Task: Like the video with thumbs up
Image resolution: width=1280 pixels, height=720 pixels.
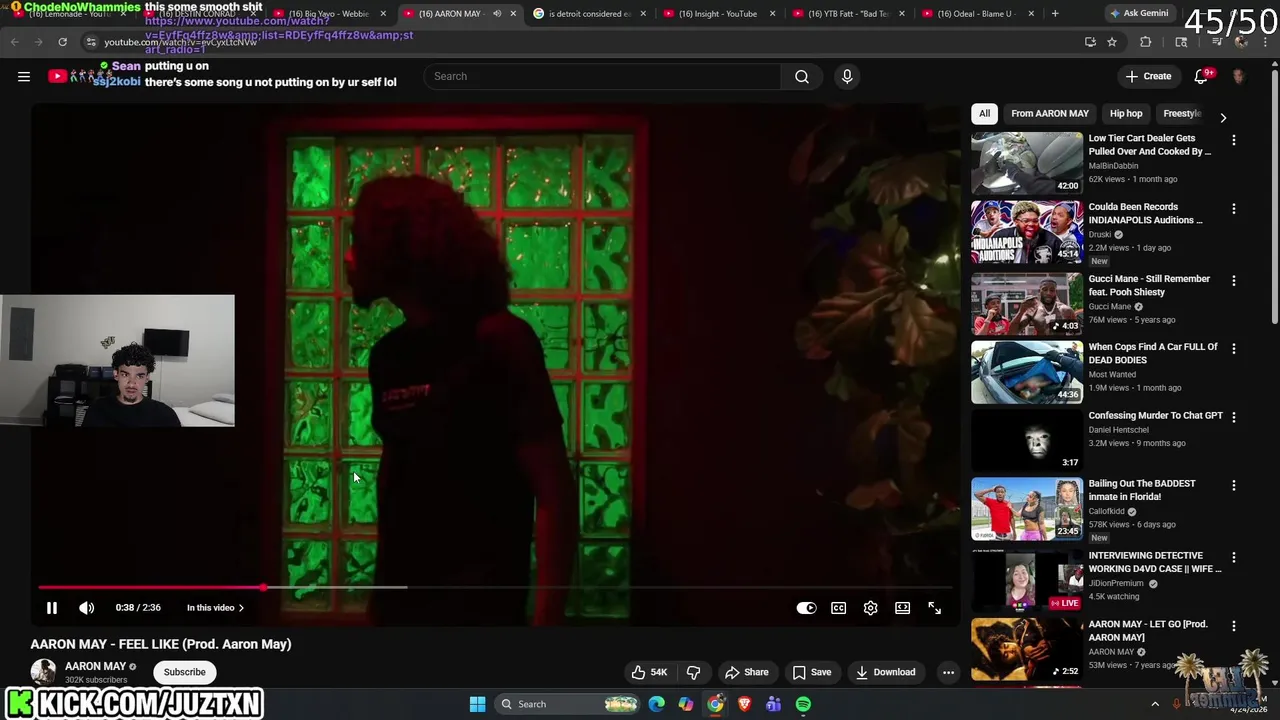Action: pos(648,672)
